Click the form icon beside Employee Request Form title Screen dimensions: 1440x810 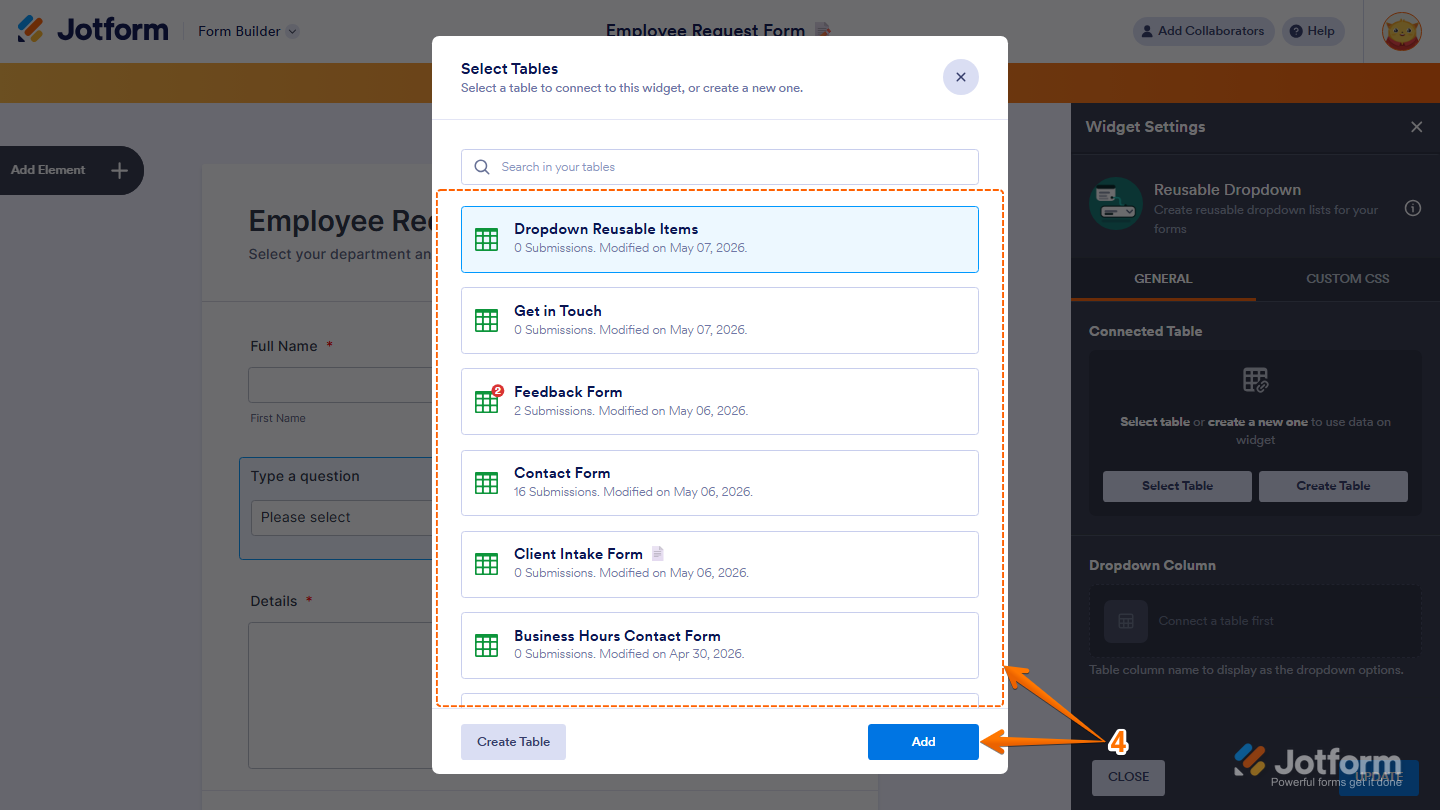(x=823, y=30)
